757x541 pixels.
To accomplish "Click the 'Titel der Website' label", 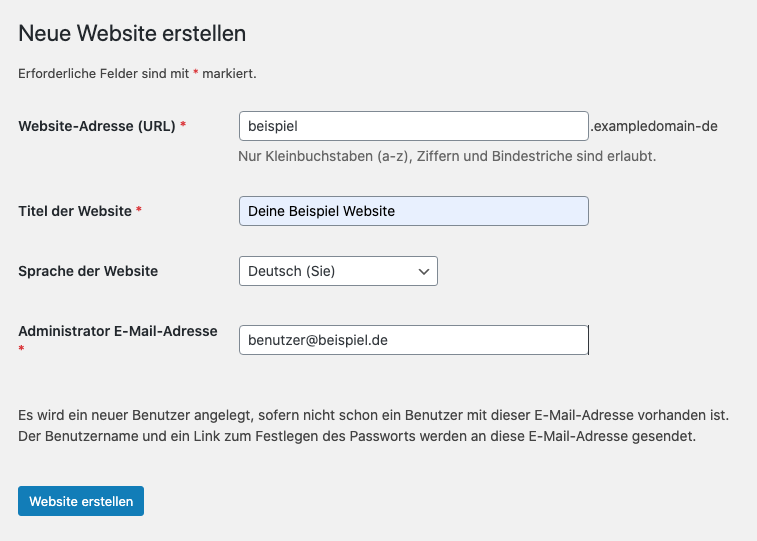I will pyautogui.click(x=75, y=211).
